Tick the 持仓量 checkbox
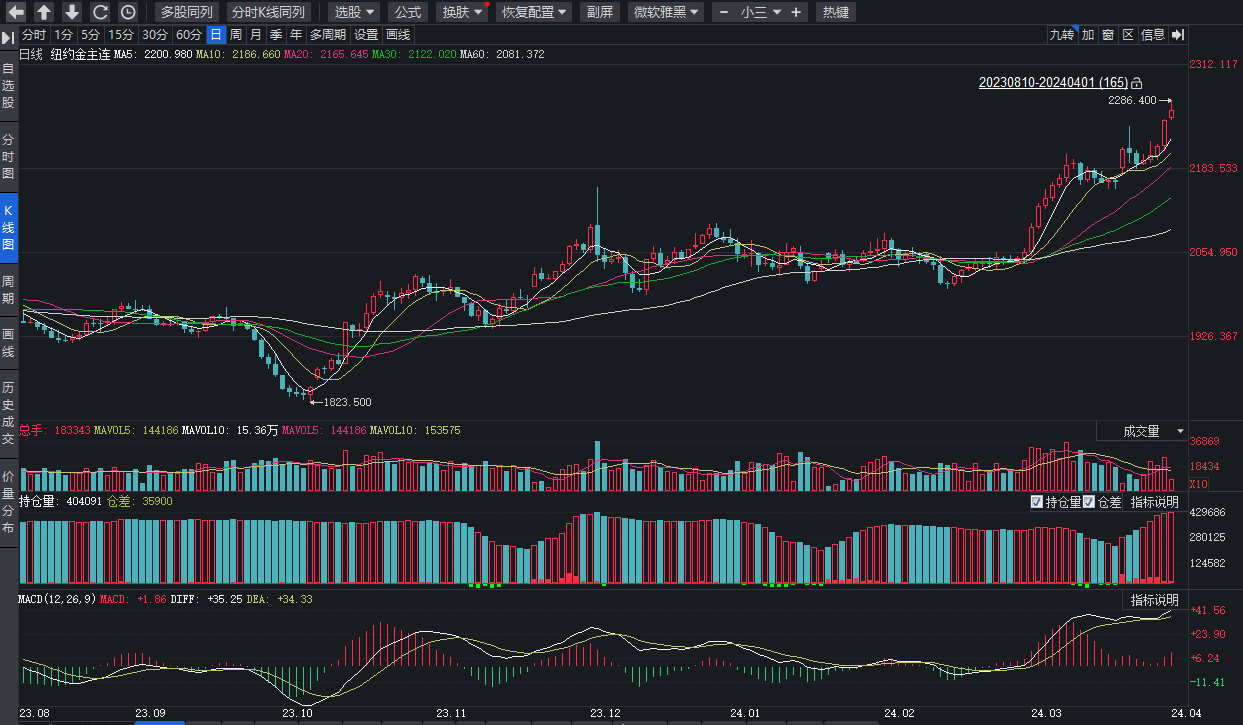The image size is (1243, 725). tap(1037, 502)
